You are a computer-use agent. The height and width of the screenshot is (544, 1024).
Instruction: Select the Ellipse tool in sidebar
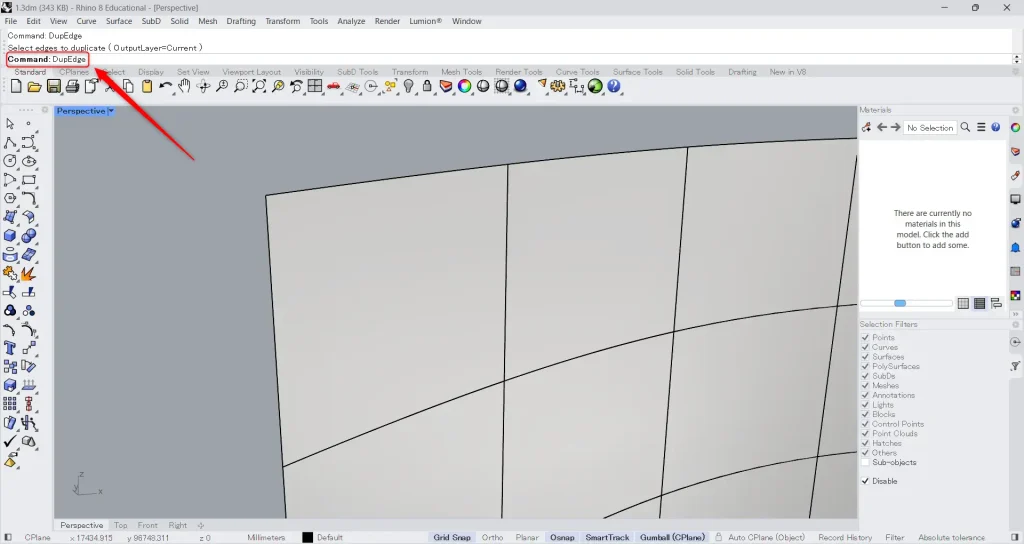(x=29, y=161)
